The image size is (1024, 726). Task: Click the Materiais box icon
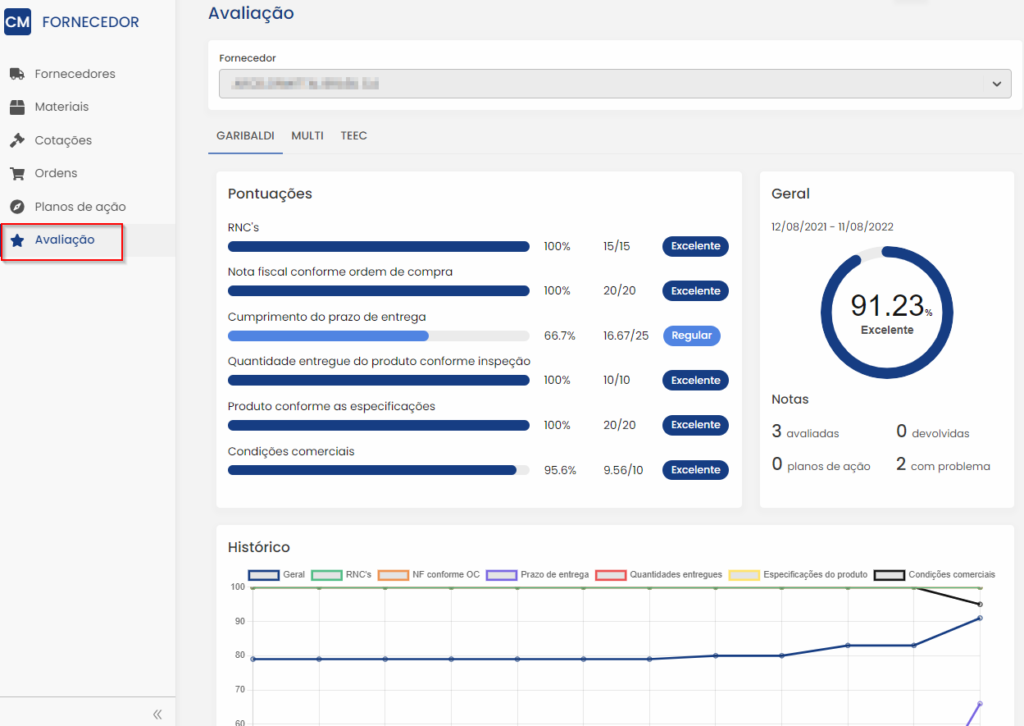click(x=17, y=107)
